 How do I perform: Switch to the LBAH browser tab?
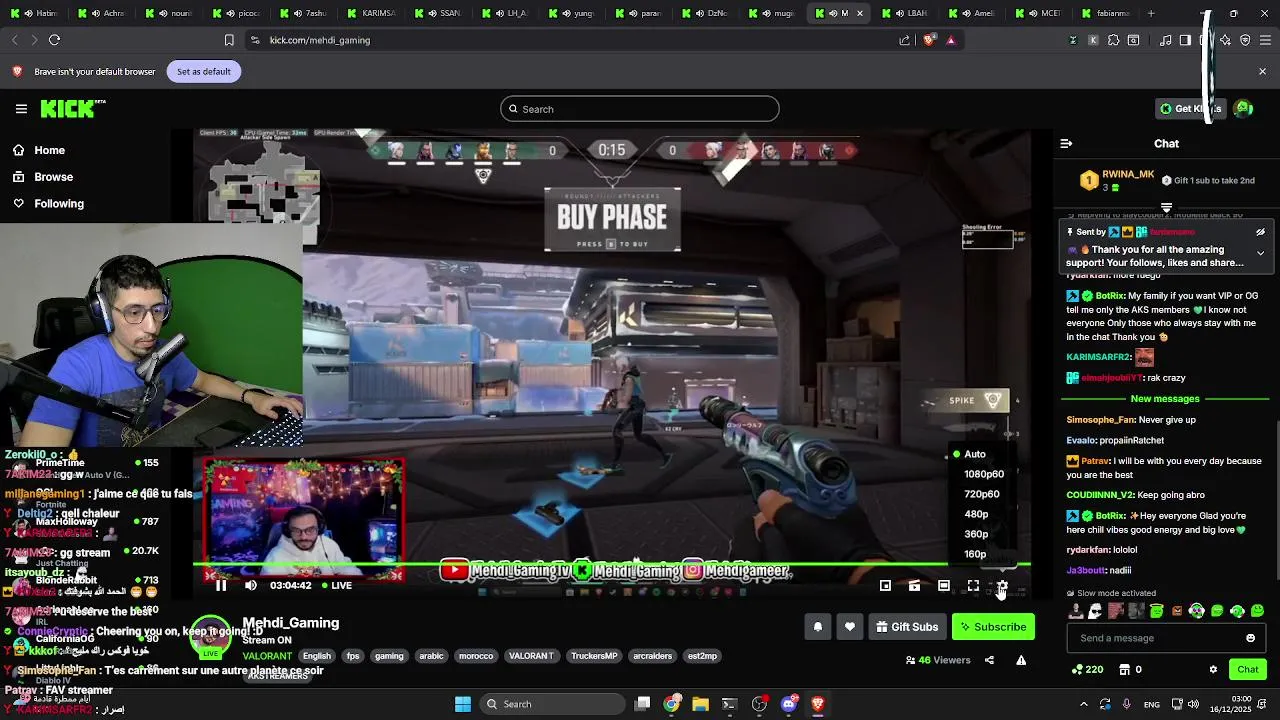click(906, 14)
